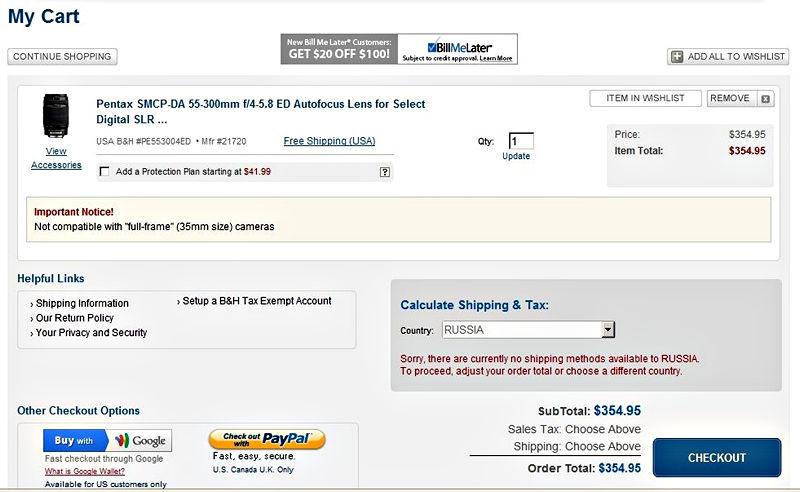The width and height of the screenshot is (800, 492).
Task: Open the Country dropdown showing RUSSIA
Action: (527, 330)
